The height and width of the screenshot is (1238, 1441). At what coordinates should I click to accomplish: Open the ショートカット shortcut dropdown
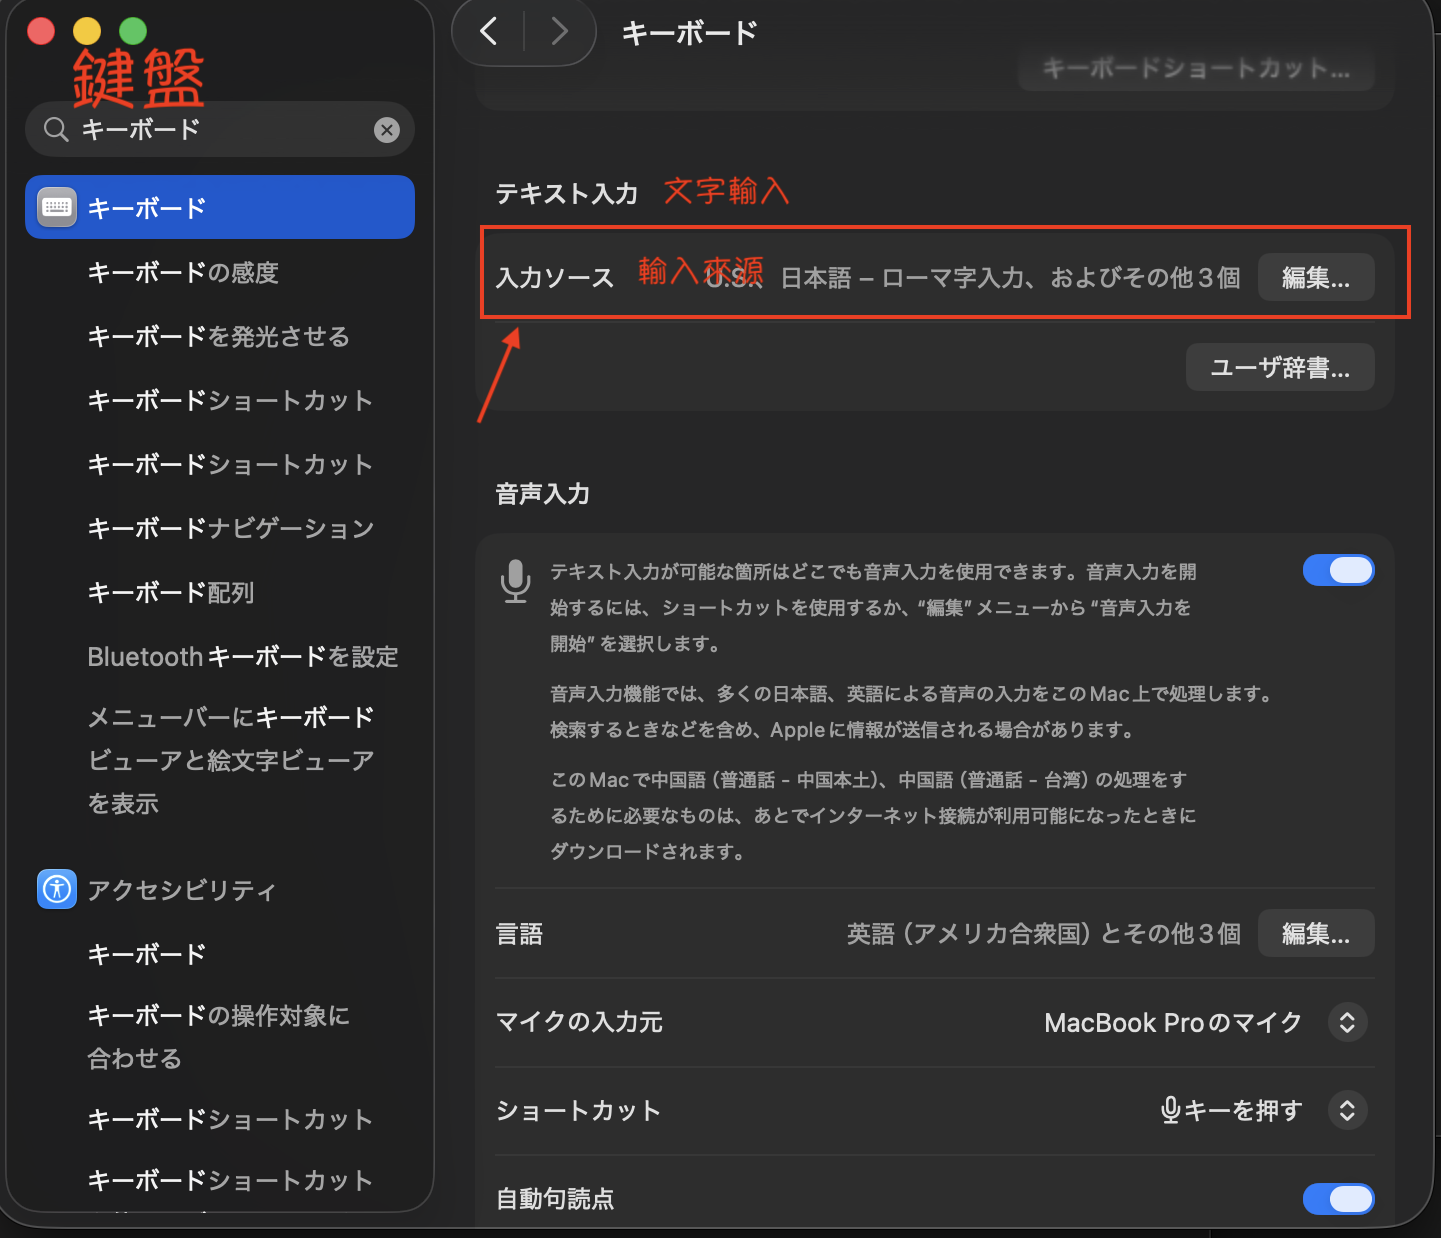click(1348, 1110)
